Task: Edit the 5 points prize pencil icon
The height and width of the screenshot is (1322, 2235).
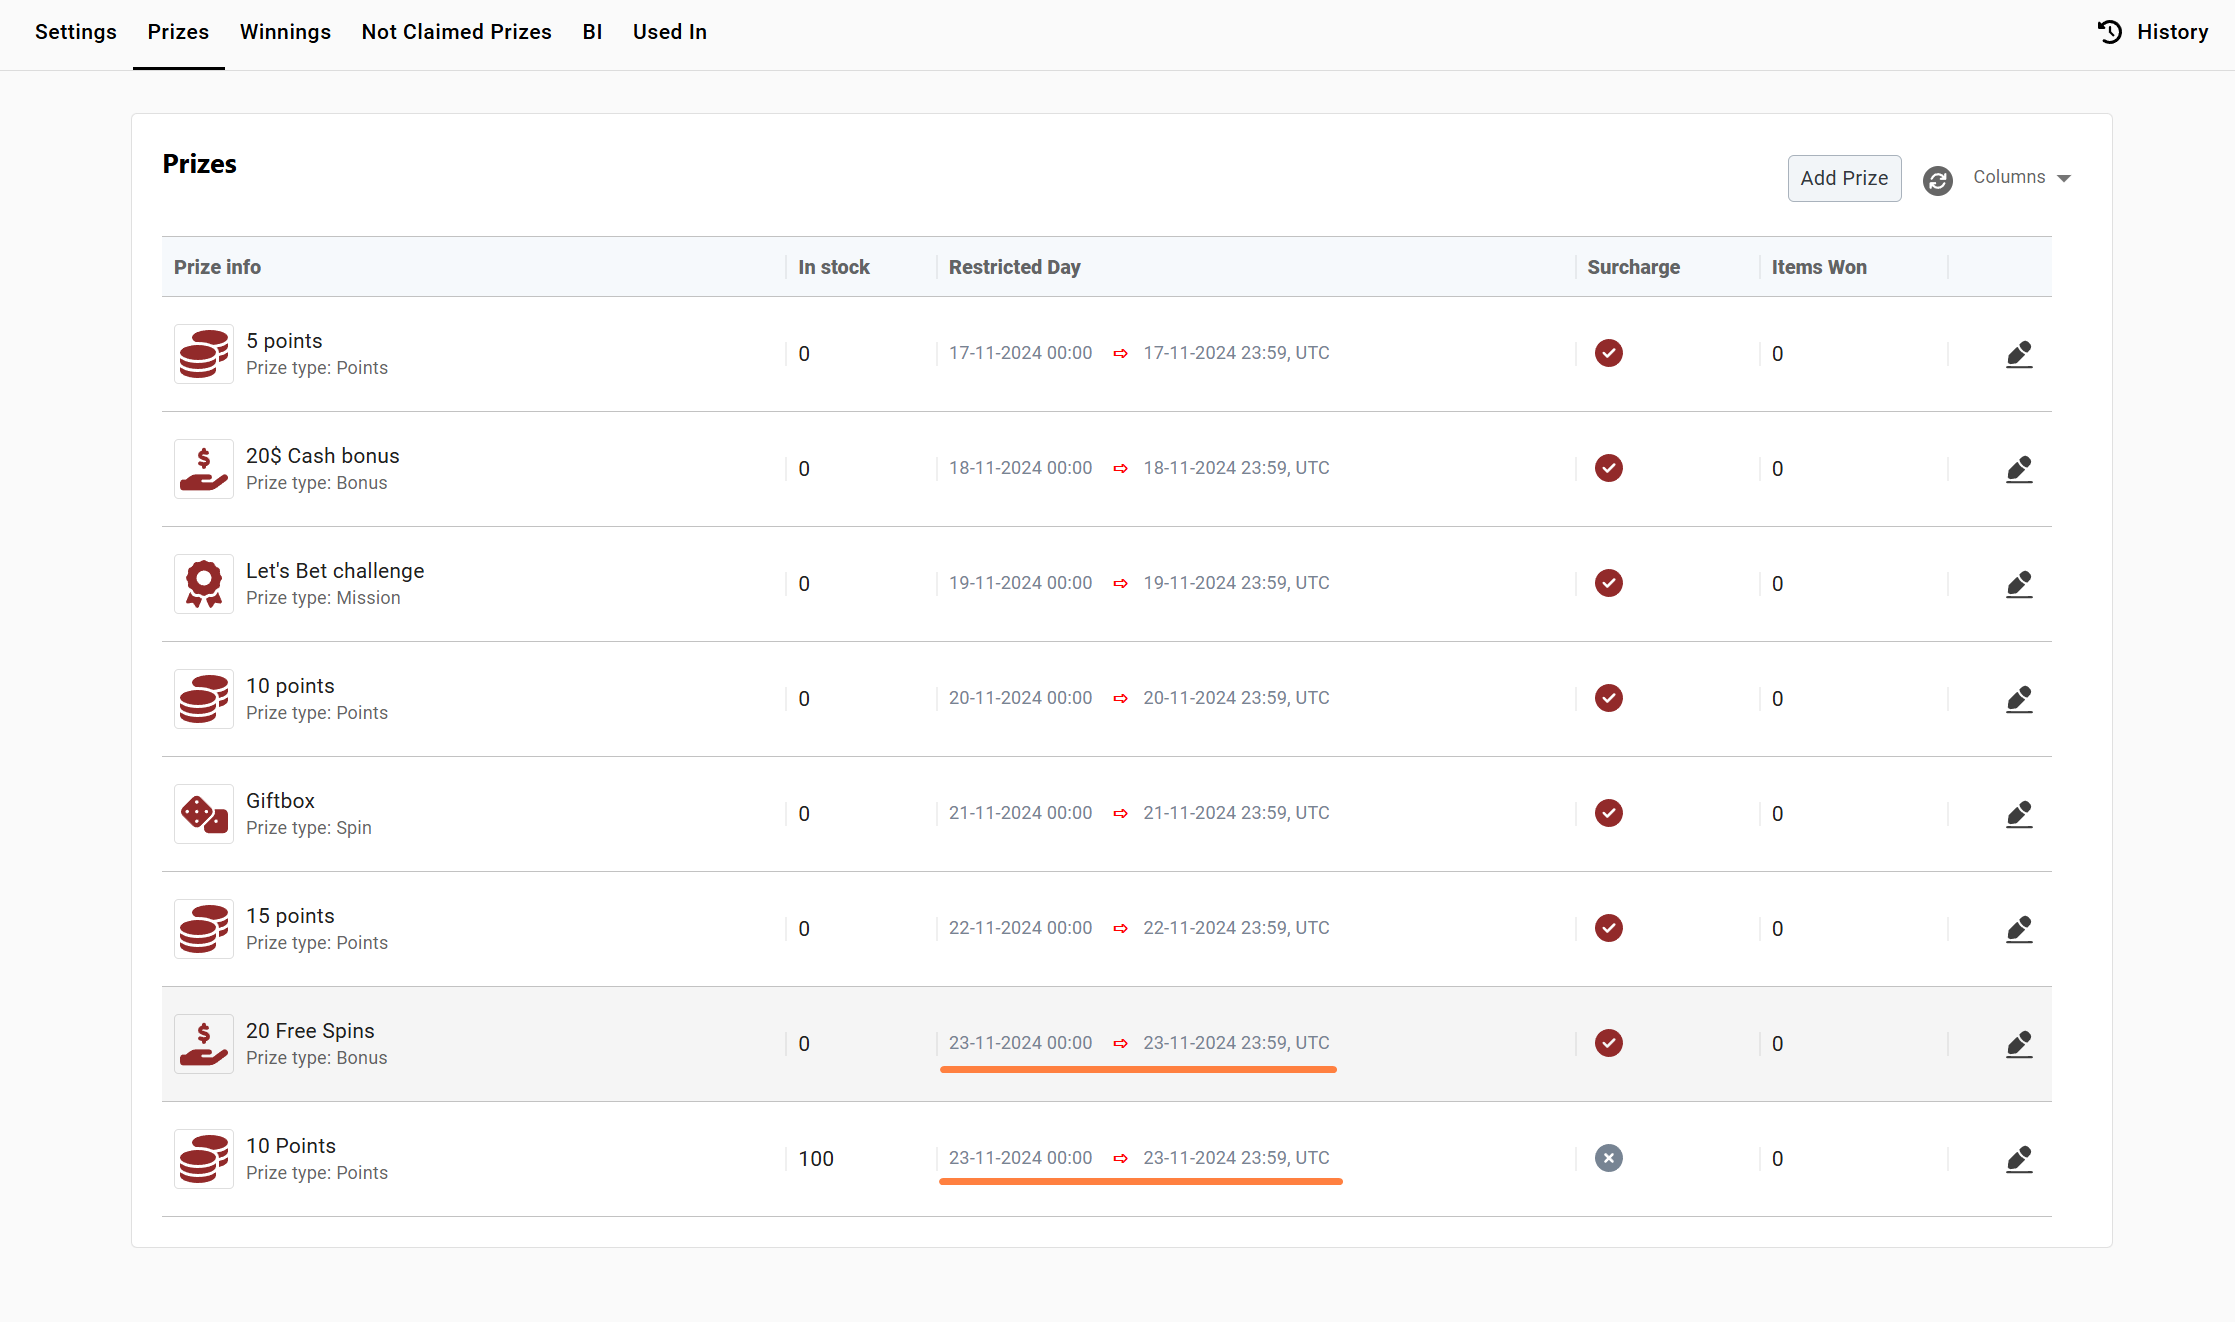Action: pos(2019,354)
